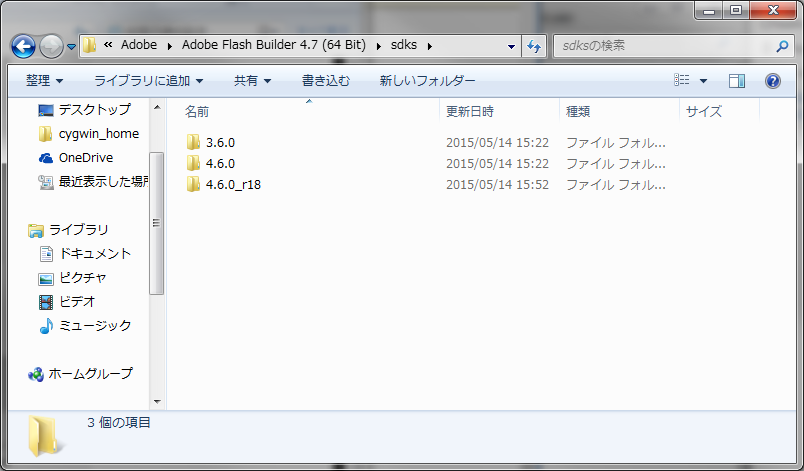The width and height of the screenshot is (804, 471).
Task: Click the folder icon in address bar
Action: point(89,45)
